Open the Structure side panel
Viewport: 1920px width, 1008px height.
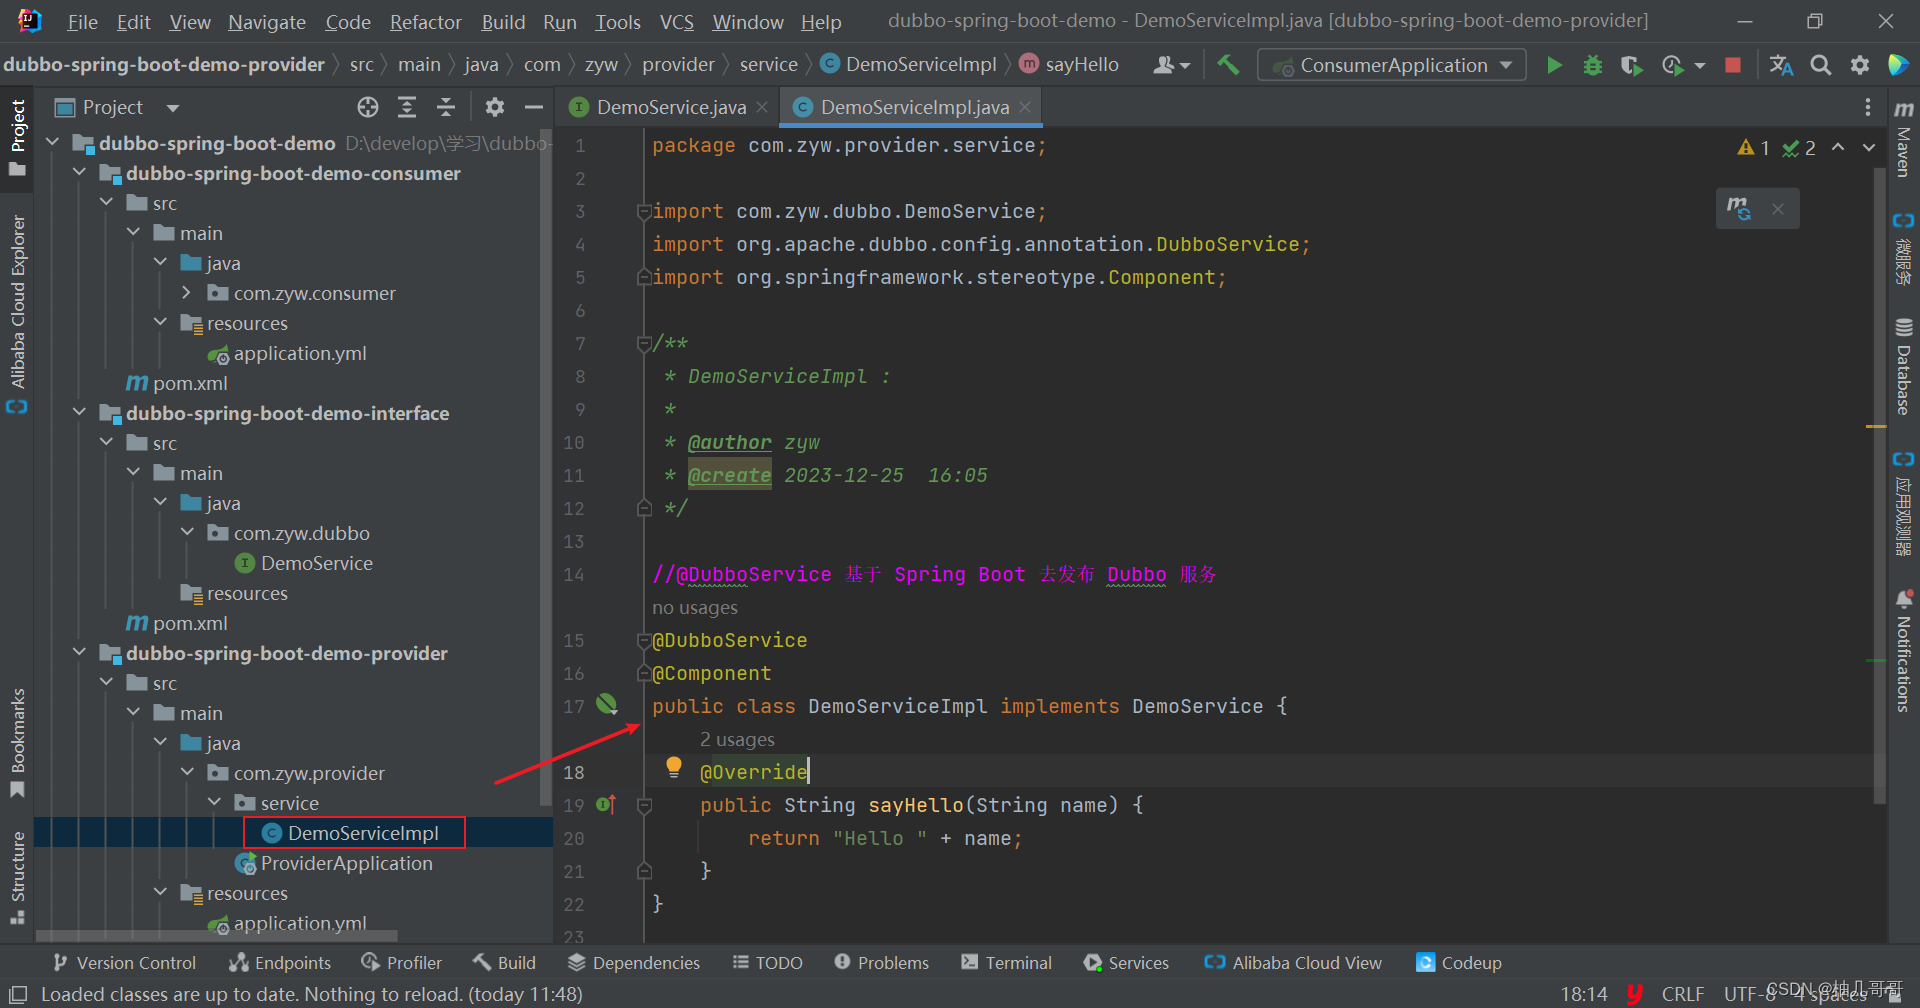click(x=17, y=877)
